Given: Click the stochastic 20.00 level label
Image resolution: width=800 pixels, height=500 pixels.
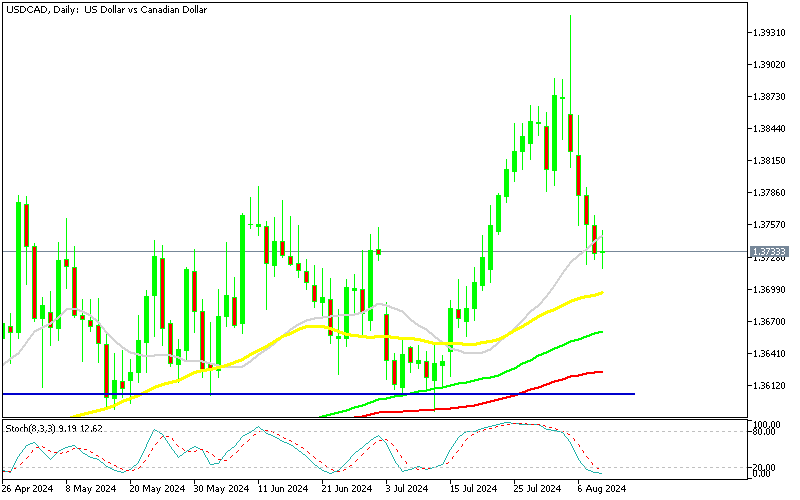Looking at the screenshot, I should point(765,467).
